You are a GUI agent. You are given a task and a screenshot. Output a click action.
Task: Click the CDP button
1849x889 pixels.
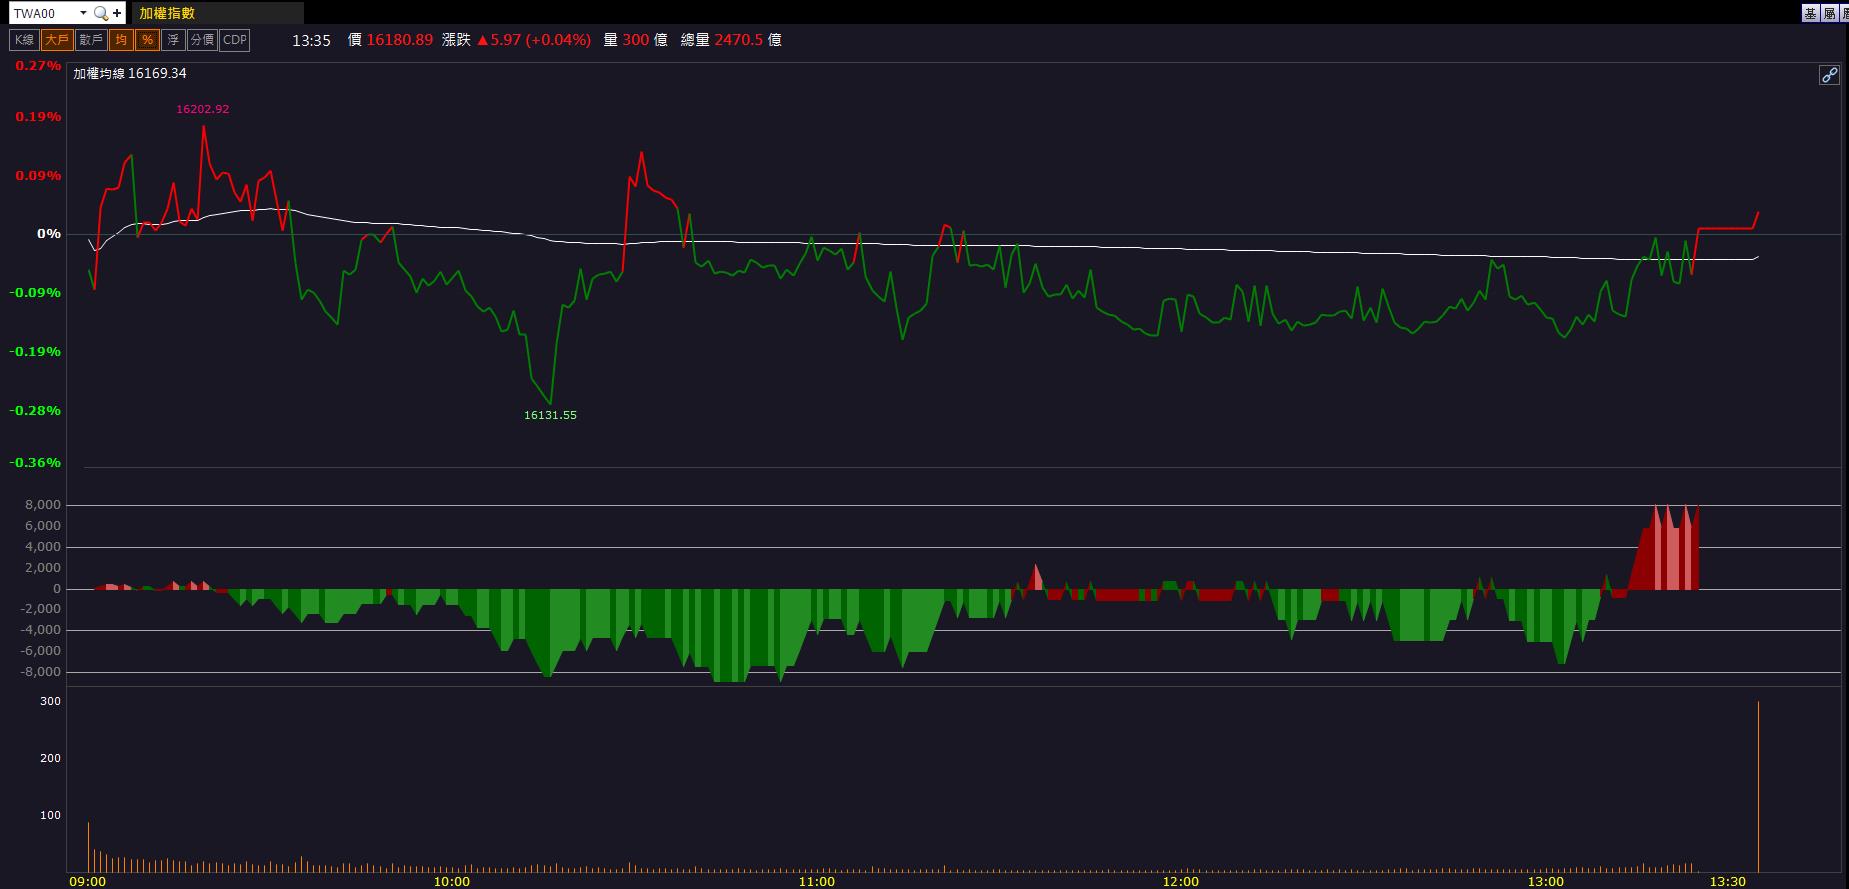point(234,40)
